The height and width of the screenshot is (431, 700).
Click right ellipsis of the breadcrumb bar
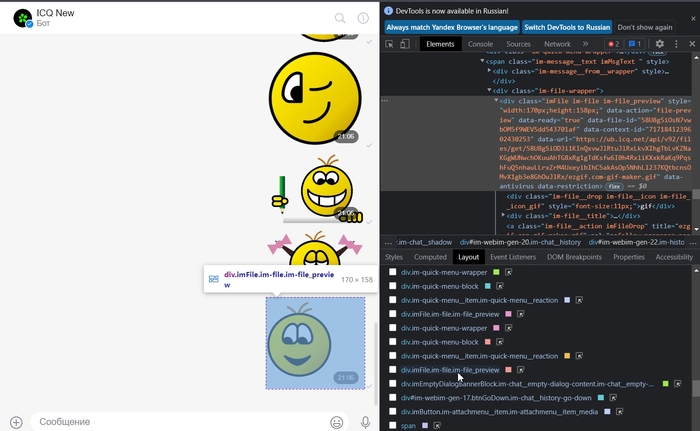pos(693,243)
